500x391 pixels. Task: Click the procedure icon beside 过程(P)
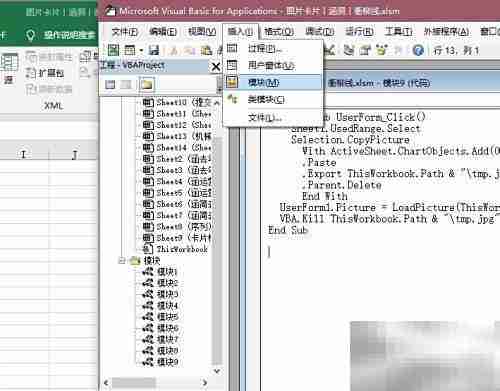pyautogui.click(x=232, y=48)
